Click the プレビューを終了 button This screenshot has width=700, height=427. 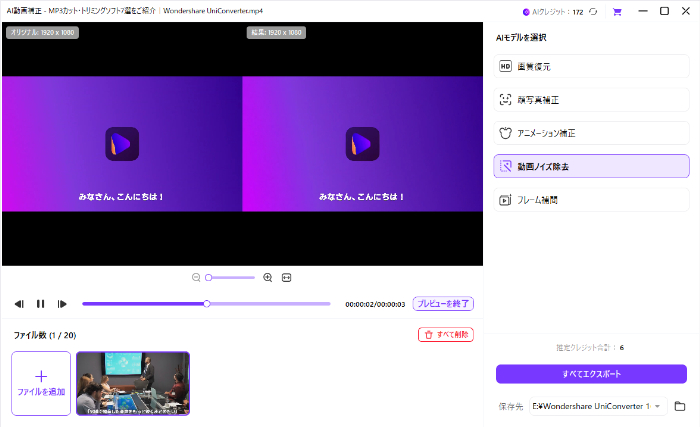443,303
